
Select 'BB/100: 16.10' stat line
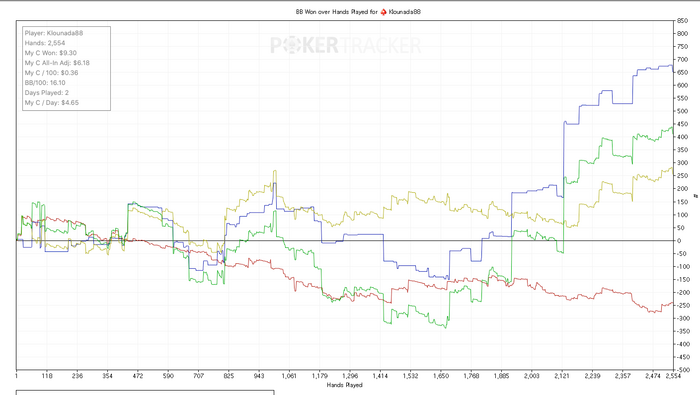[x=45, y=83]
